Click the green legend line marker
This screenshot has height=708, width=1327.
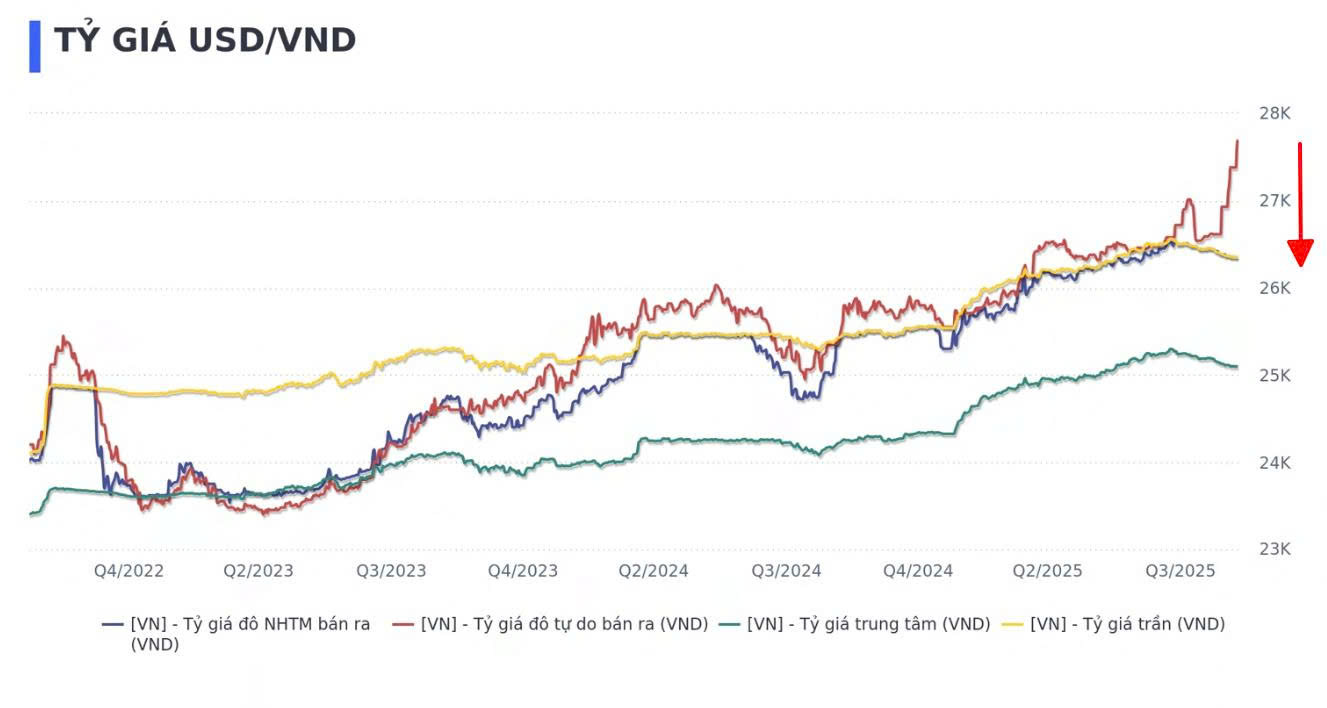point(729,624)
